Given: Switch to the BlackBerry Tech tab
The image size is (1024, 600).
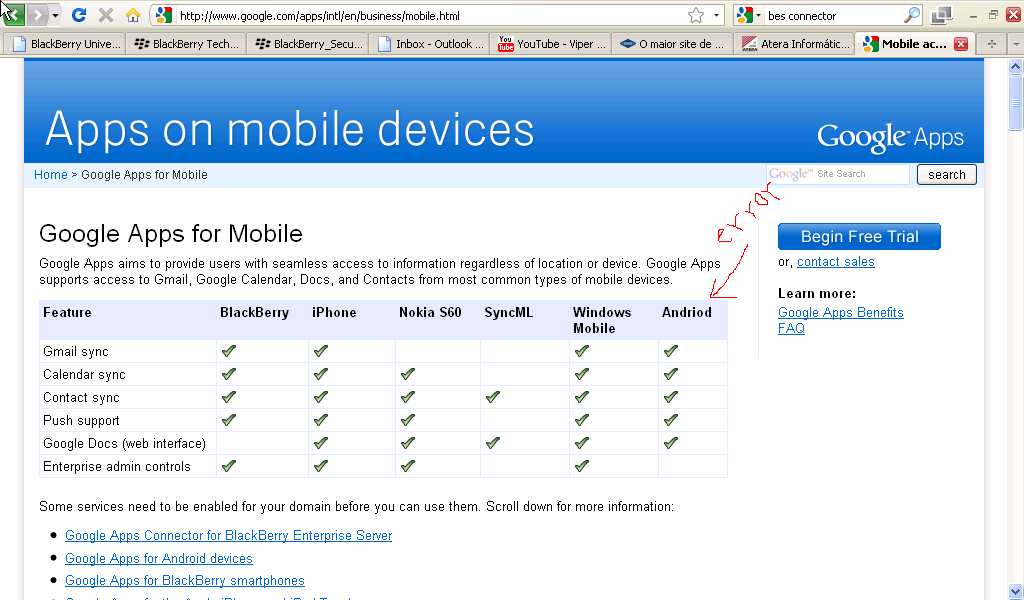Looking at the screenshot, I should pyautogui.click(x=185, y=44).
